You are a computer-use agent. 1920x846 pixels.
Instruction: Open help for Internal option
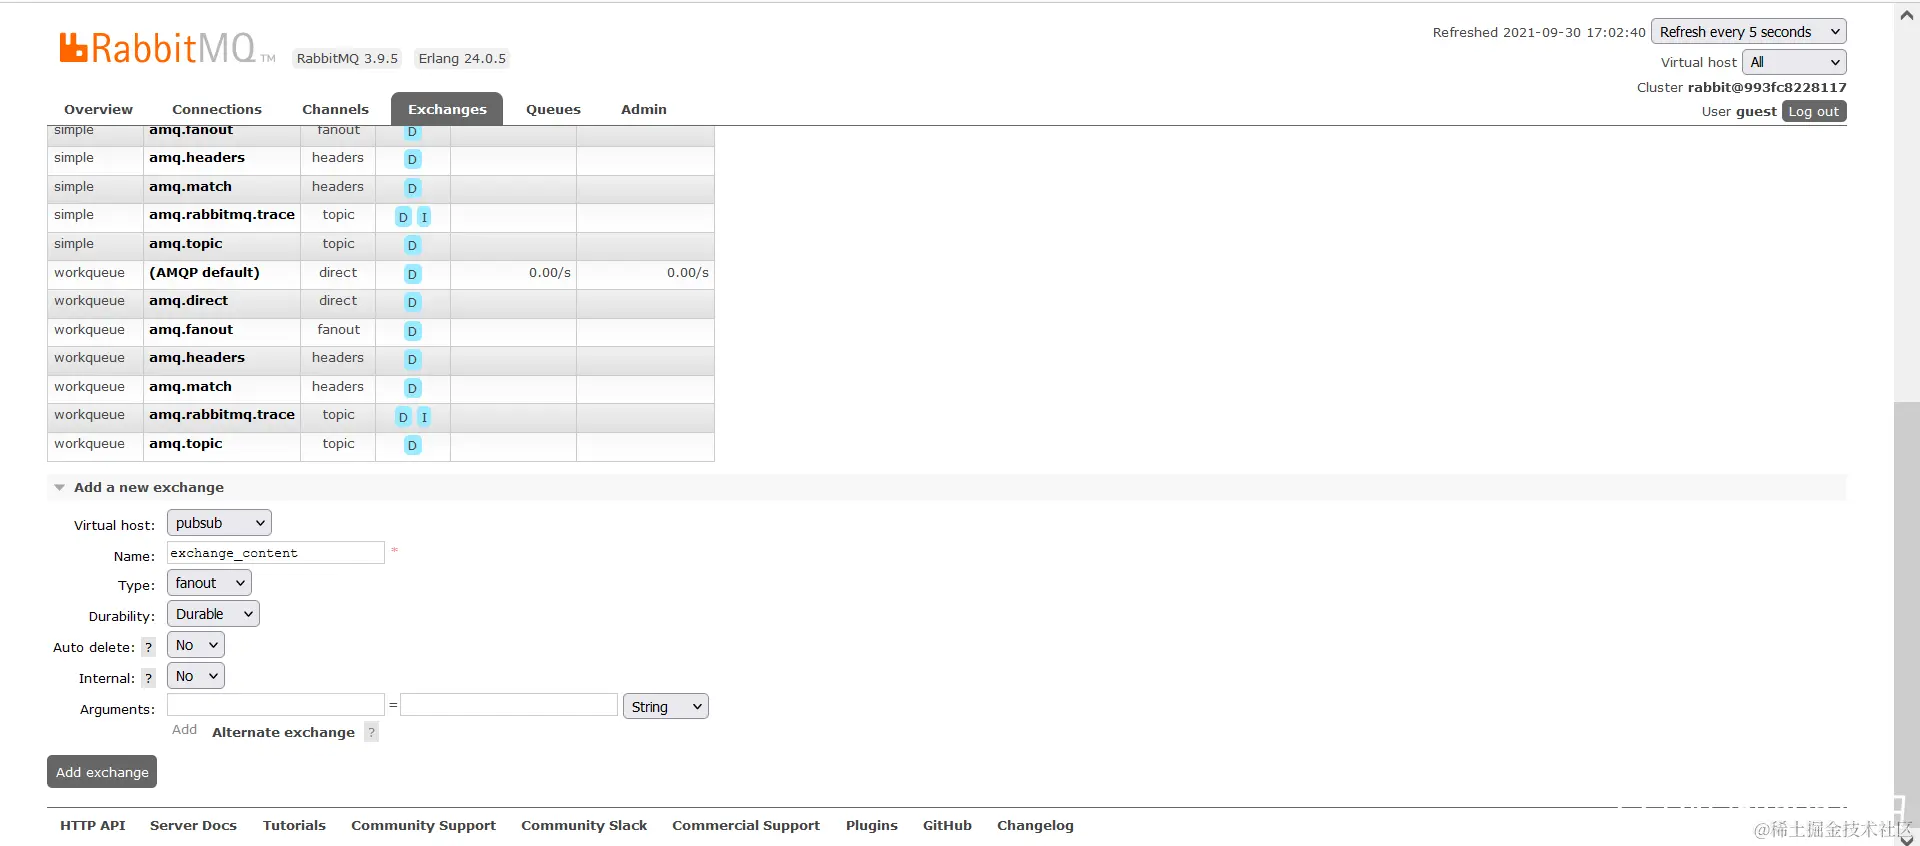148,678
